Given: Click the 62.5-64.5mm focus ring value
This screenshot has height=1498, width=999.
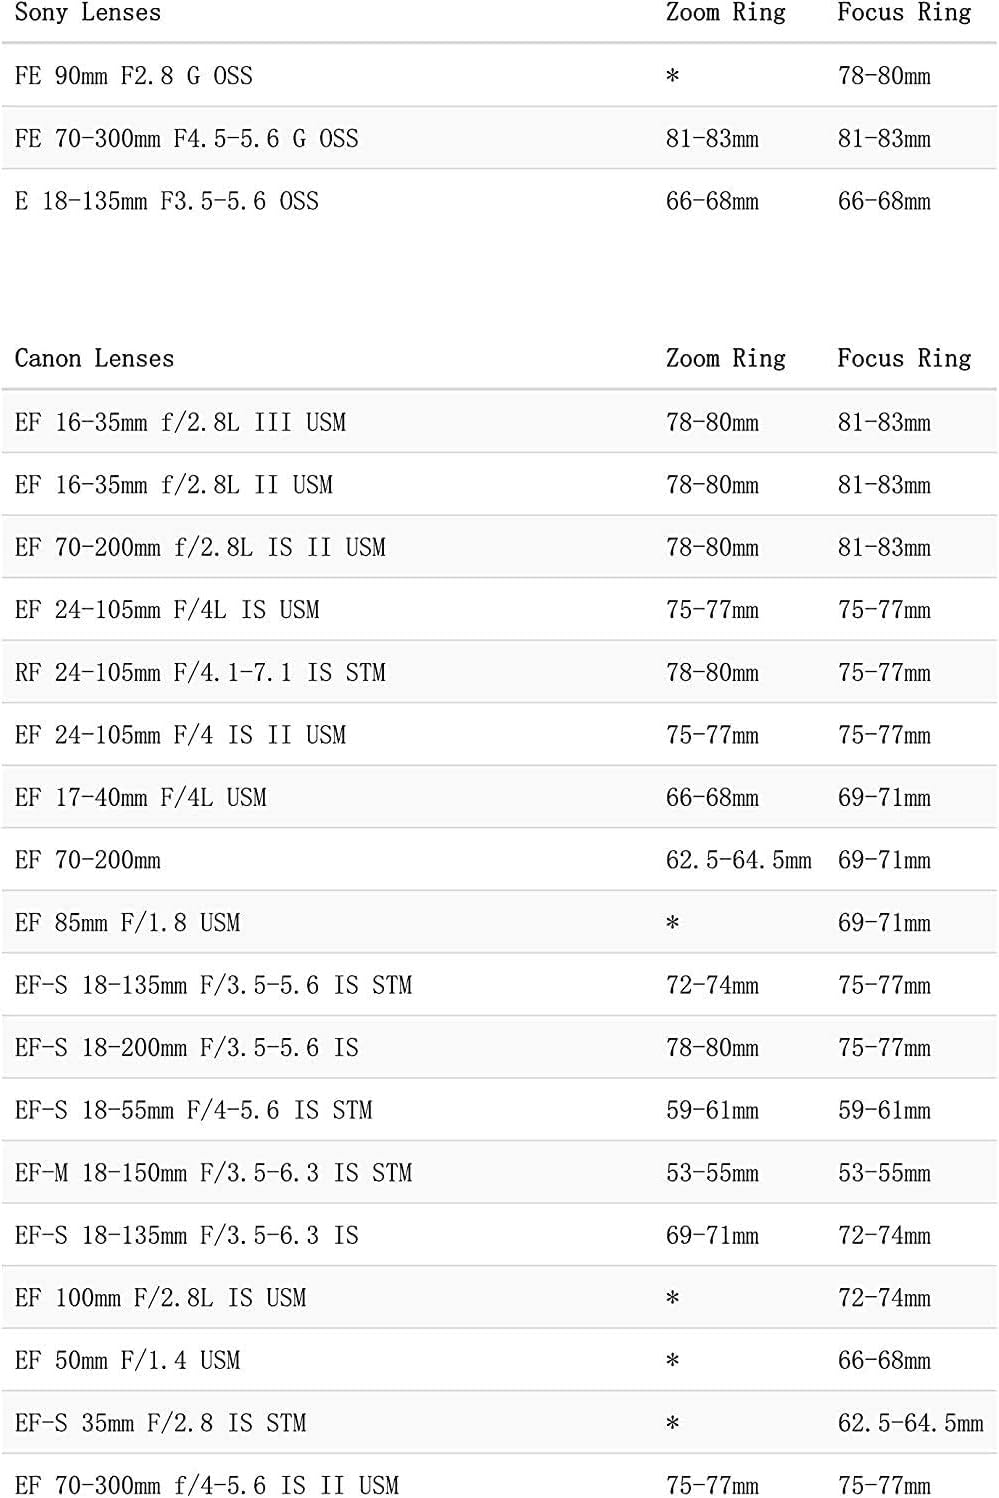Looking at the screenshot, I should [x=910, y=1422].
